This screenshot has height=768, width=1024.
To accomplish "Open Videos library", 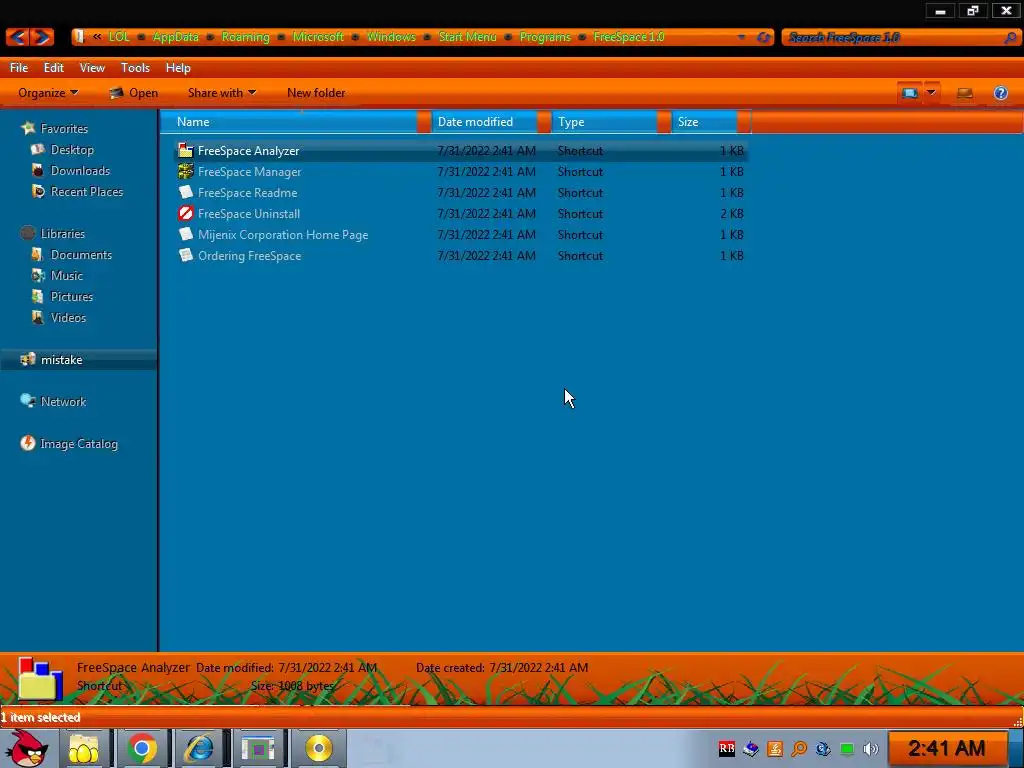I will pyautogui.click(x=68, y=317).
